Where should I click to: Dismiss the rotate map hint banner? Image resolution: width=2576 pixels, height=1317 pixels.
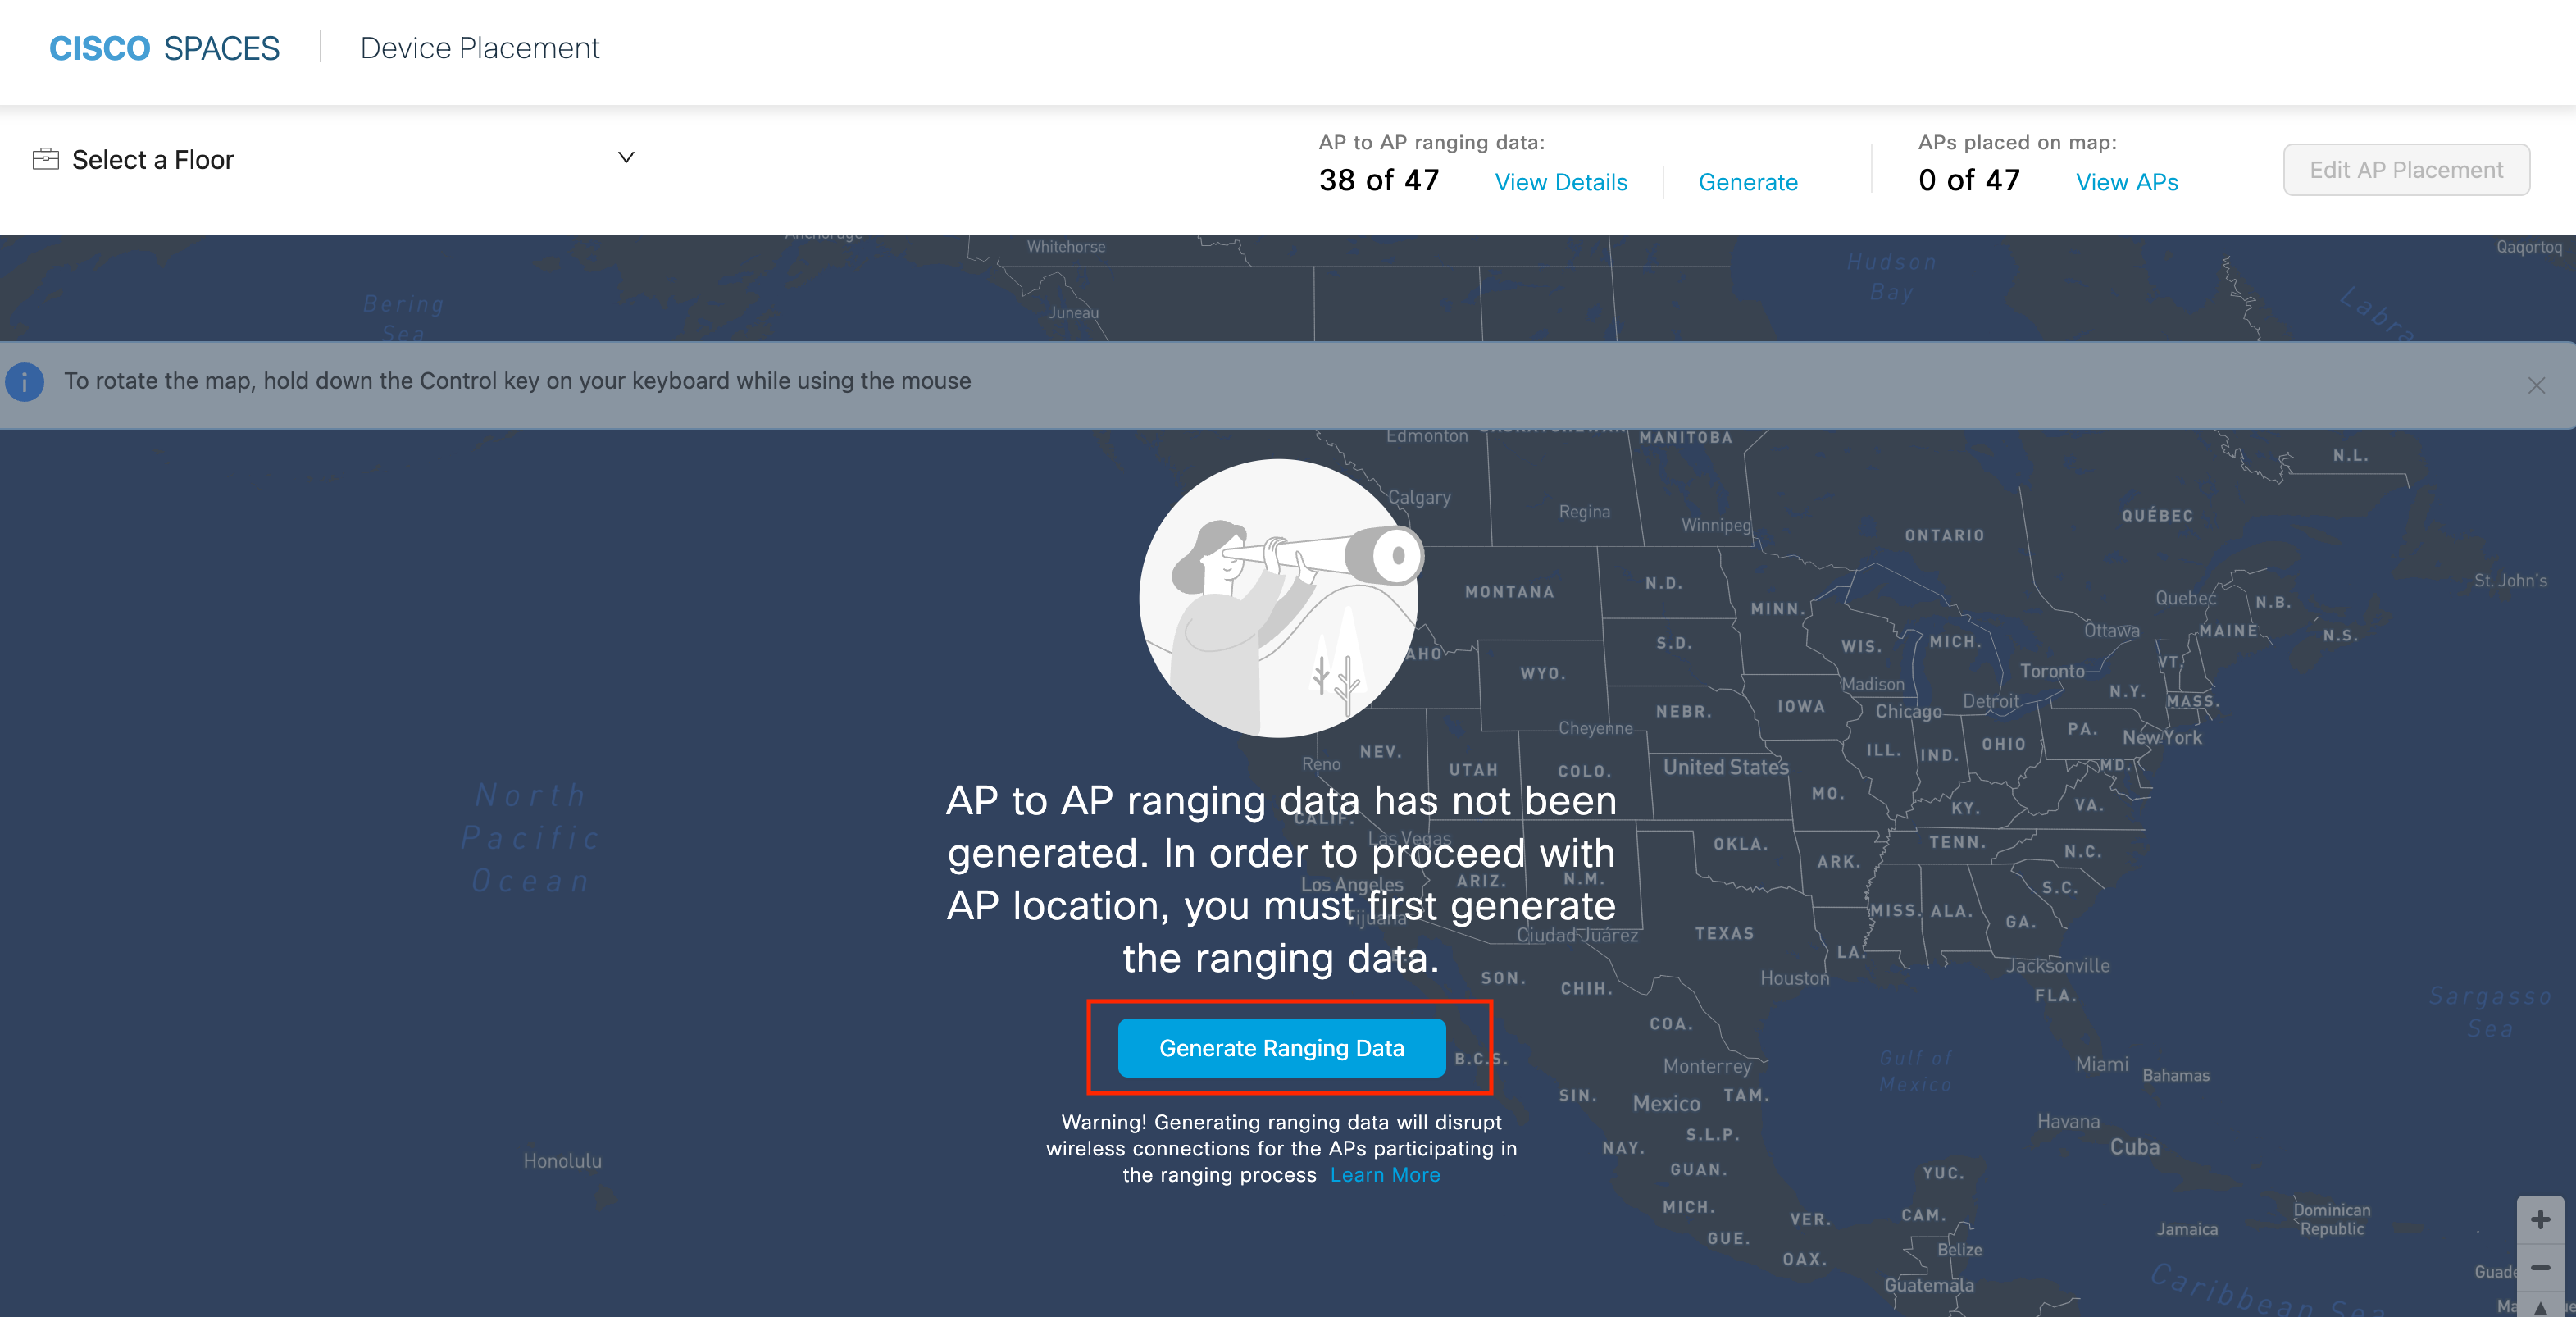[x=2536, y=385]
